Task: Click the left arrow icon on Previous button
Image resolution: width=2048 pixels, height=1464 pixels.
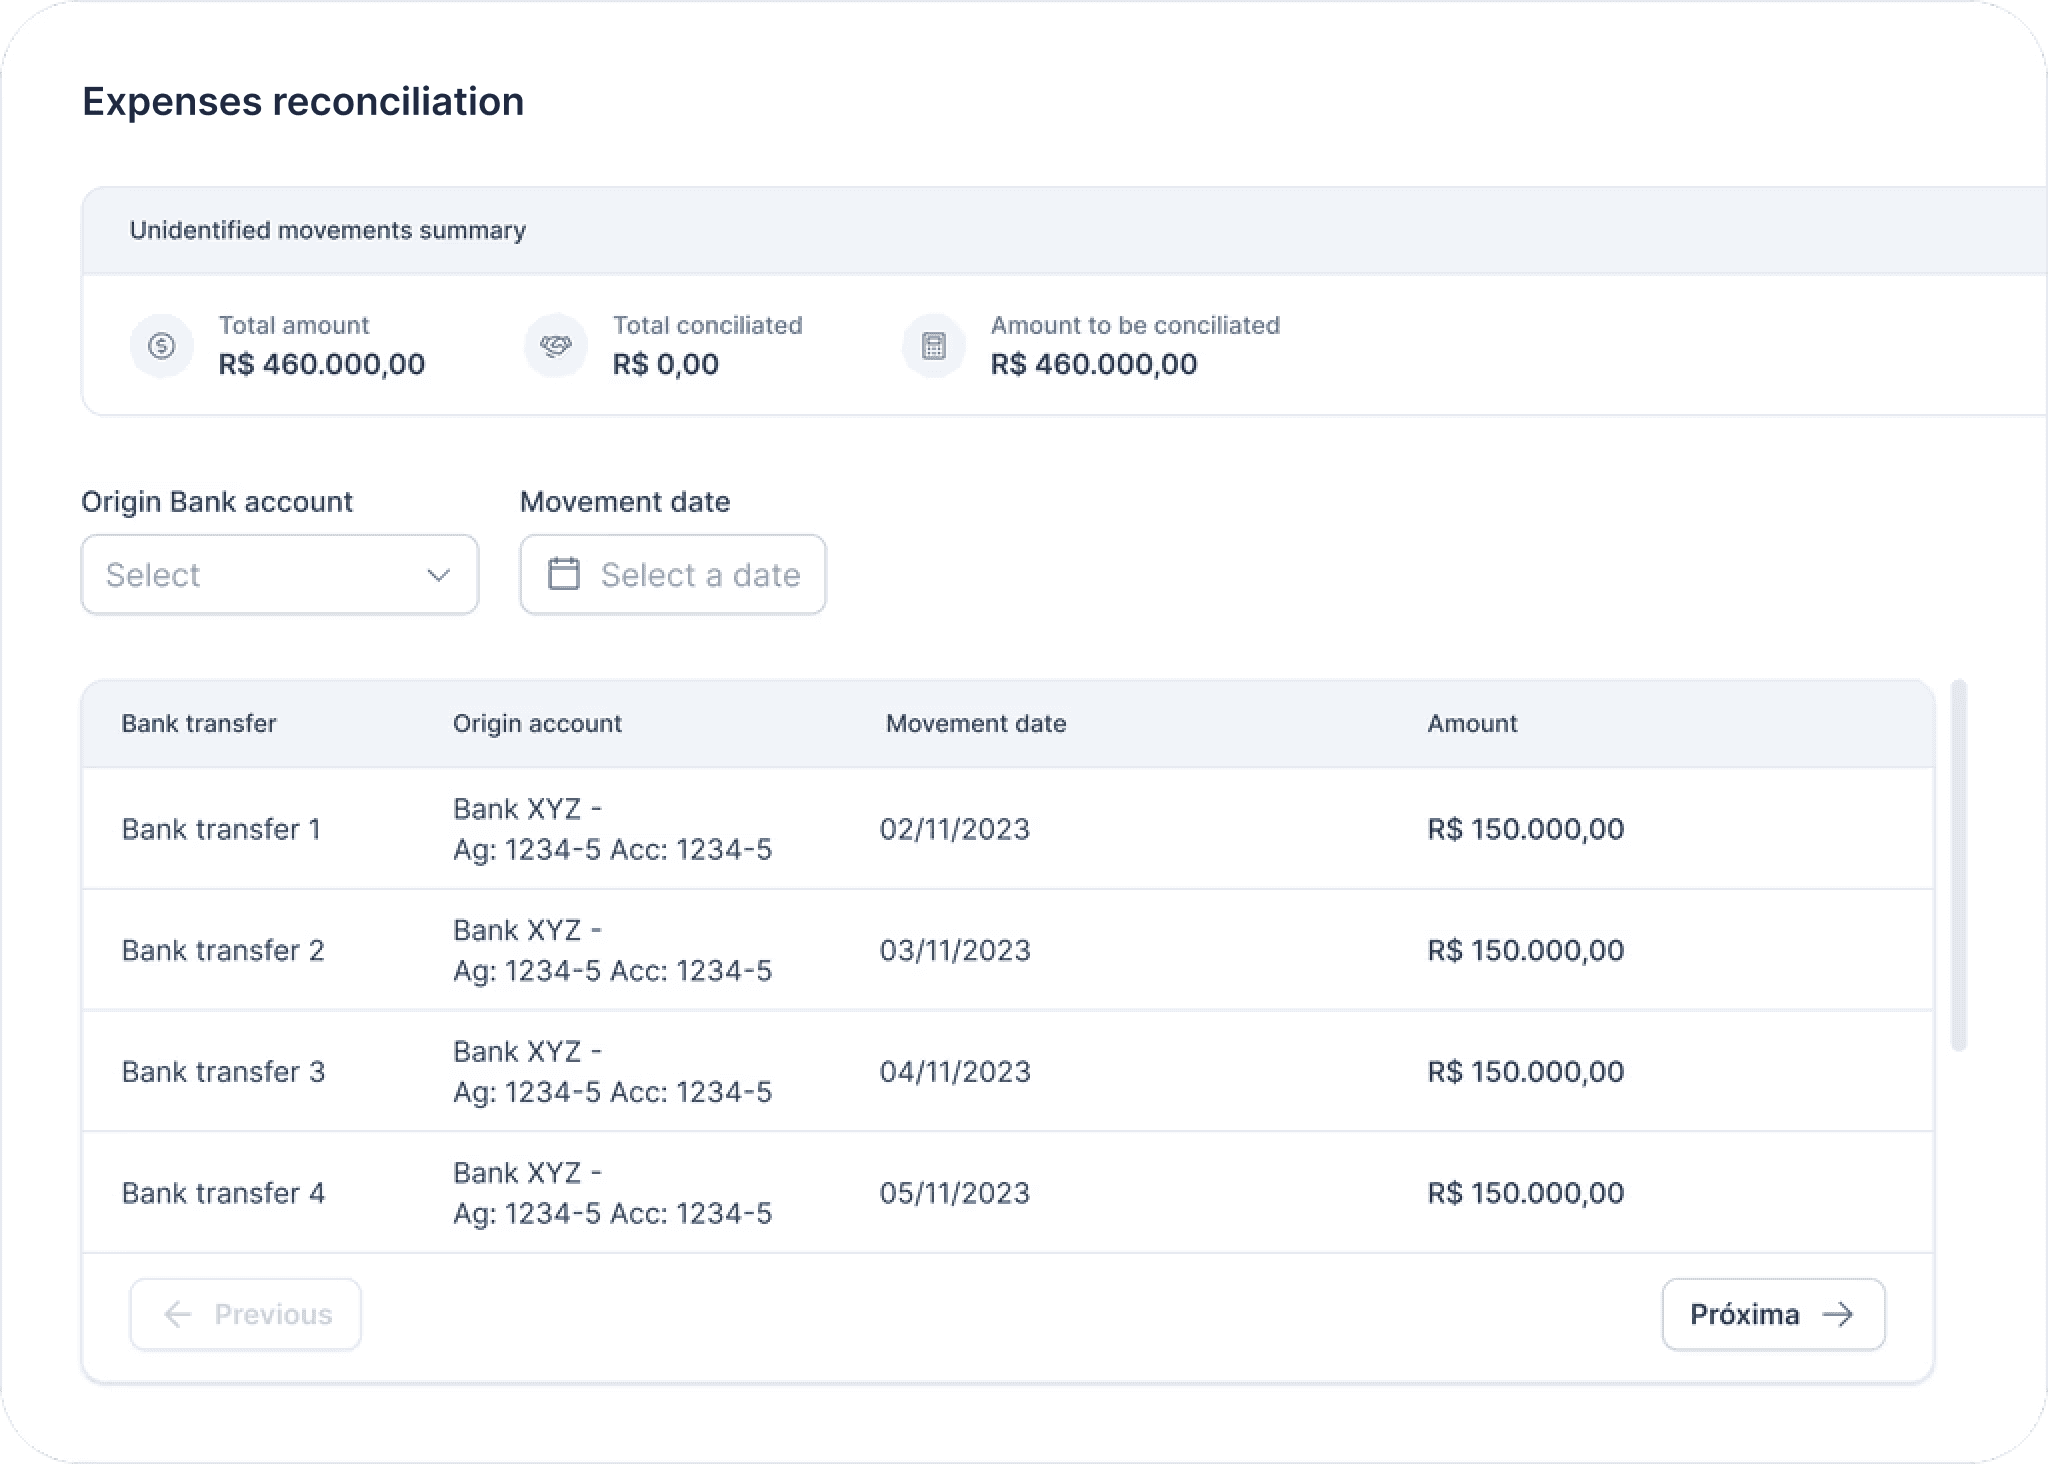Action: pos(178,1314)
